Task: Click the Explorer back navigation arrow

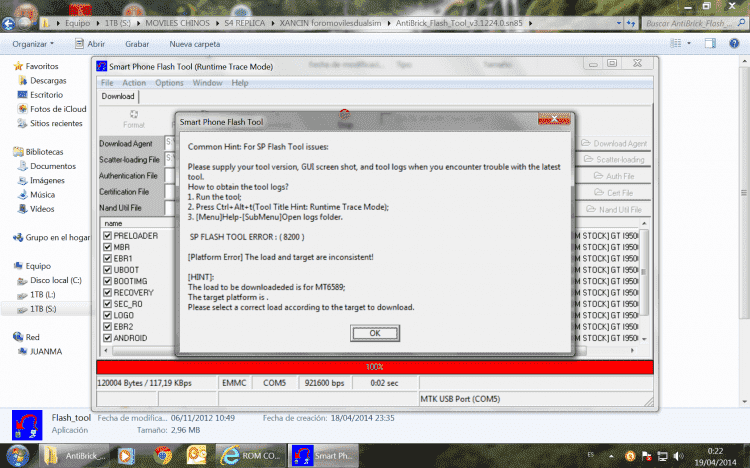Action: pos(8,23)
